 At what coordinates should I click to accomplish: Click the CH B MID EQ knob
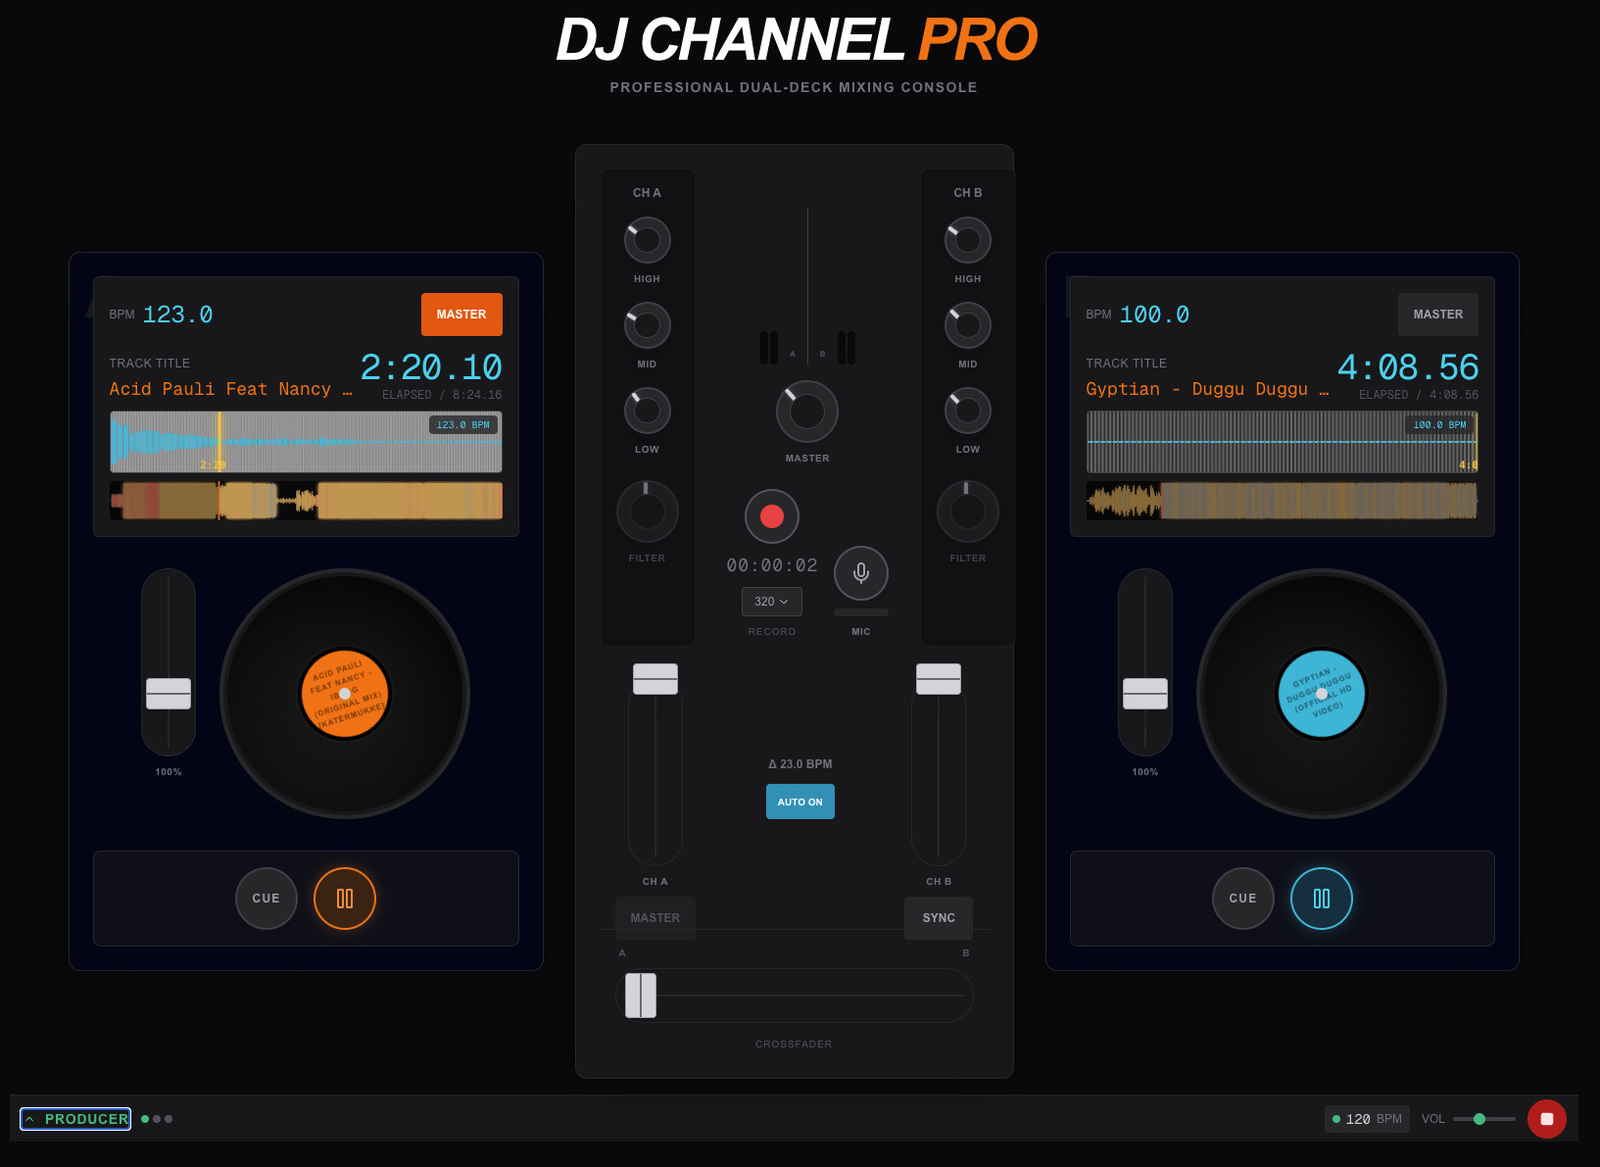(968, 325)
